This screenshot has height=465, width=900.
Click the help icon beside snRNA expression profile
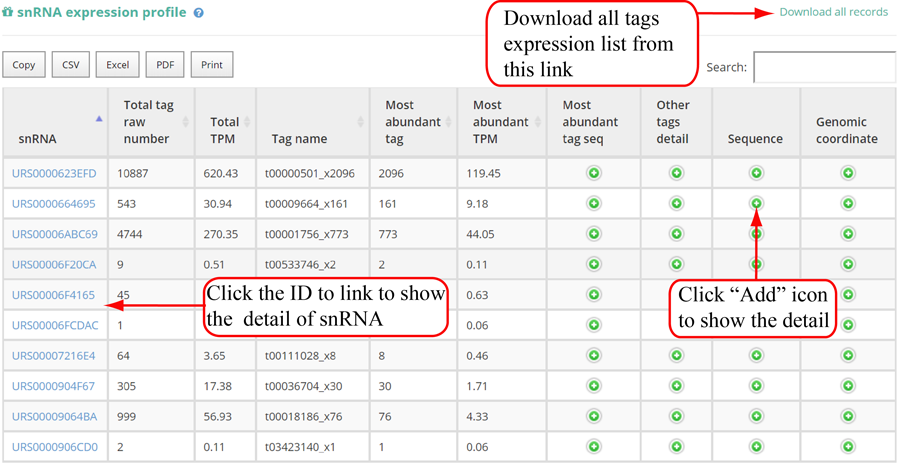tap(199, 13)
